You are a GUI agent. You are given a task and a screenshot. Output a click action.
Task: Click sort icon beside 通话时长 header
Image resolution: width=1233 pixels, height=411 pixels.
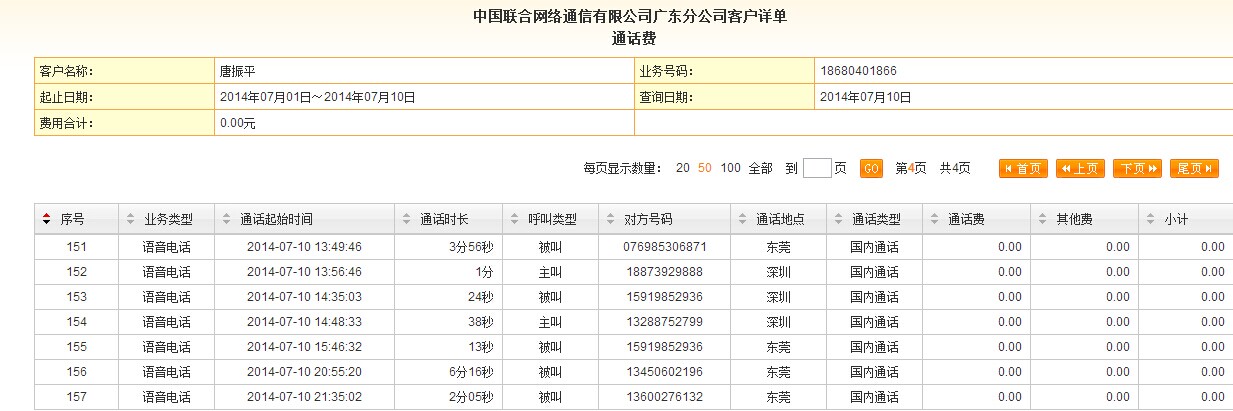pyautogui.click(x=405, y=220)
